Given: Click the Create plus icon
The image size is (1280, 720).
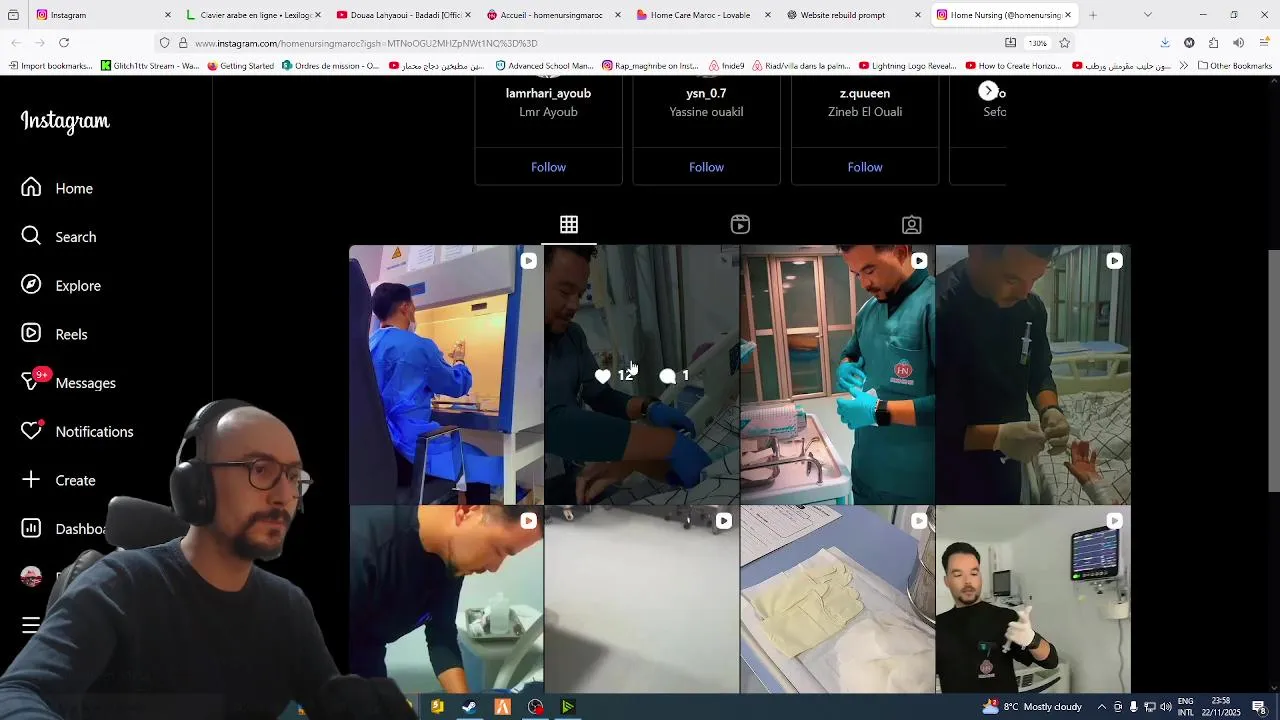Looking at the screenshot, I should [x=31, y=480].
